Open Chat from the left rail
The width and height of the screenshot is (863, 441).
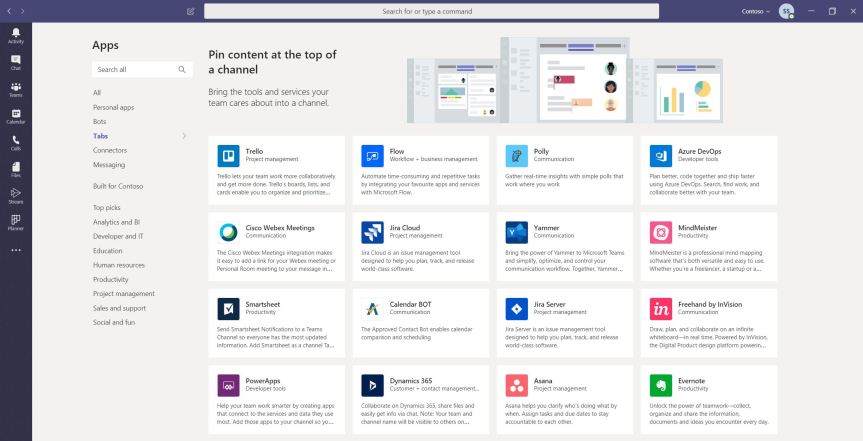coord(15,62)
